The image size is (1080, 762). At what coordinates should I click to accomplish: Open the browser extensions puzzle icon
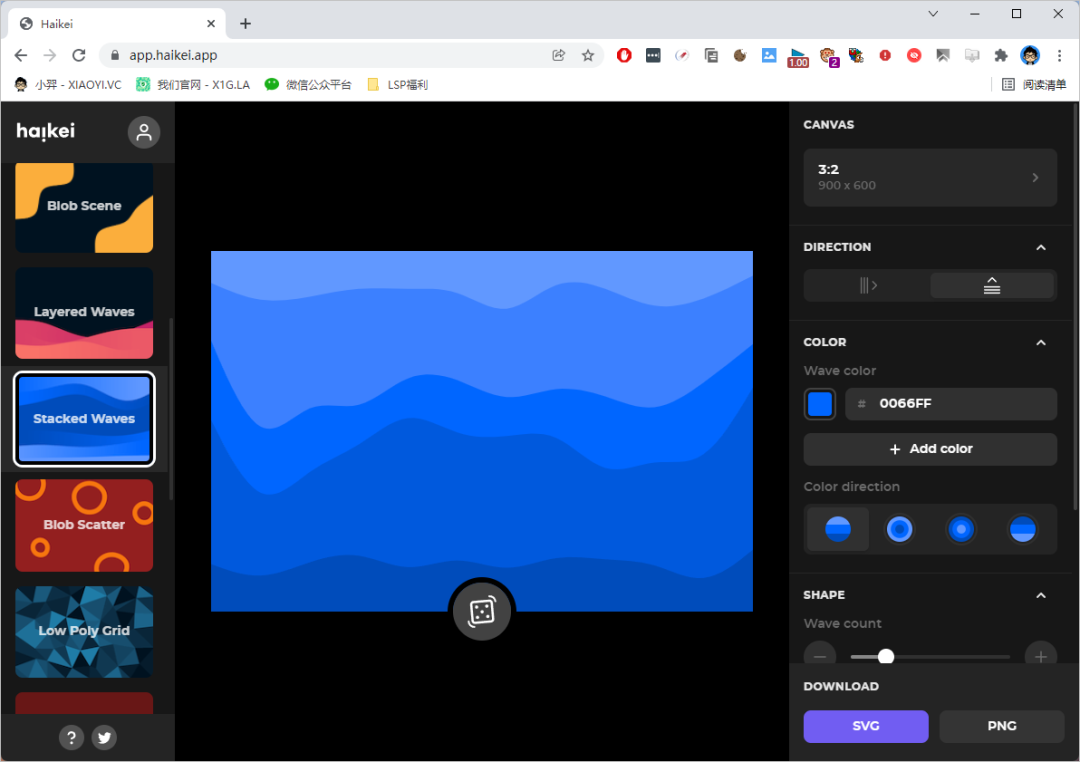point(1001,55)
